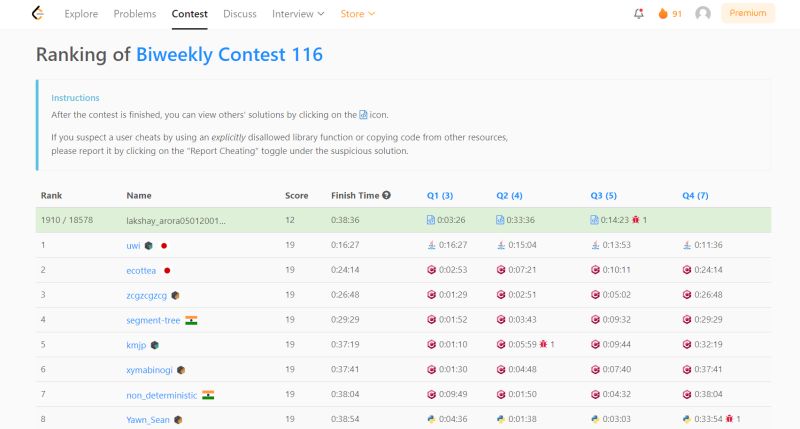Click bug penalty icon in kmjp's Q2
Screen dimensions: 800x429
pos(543,344)
